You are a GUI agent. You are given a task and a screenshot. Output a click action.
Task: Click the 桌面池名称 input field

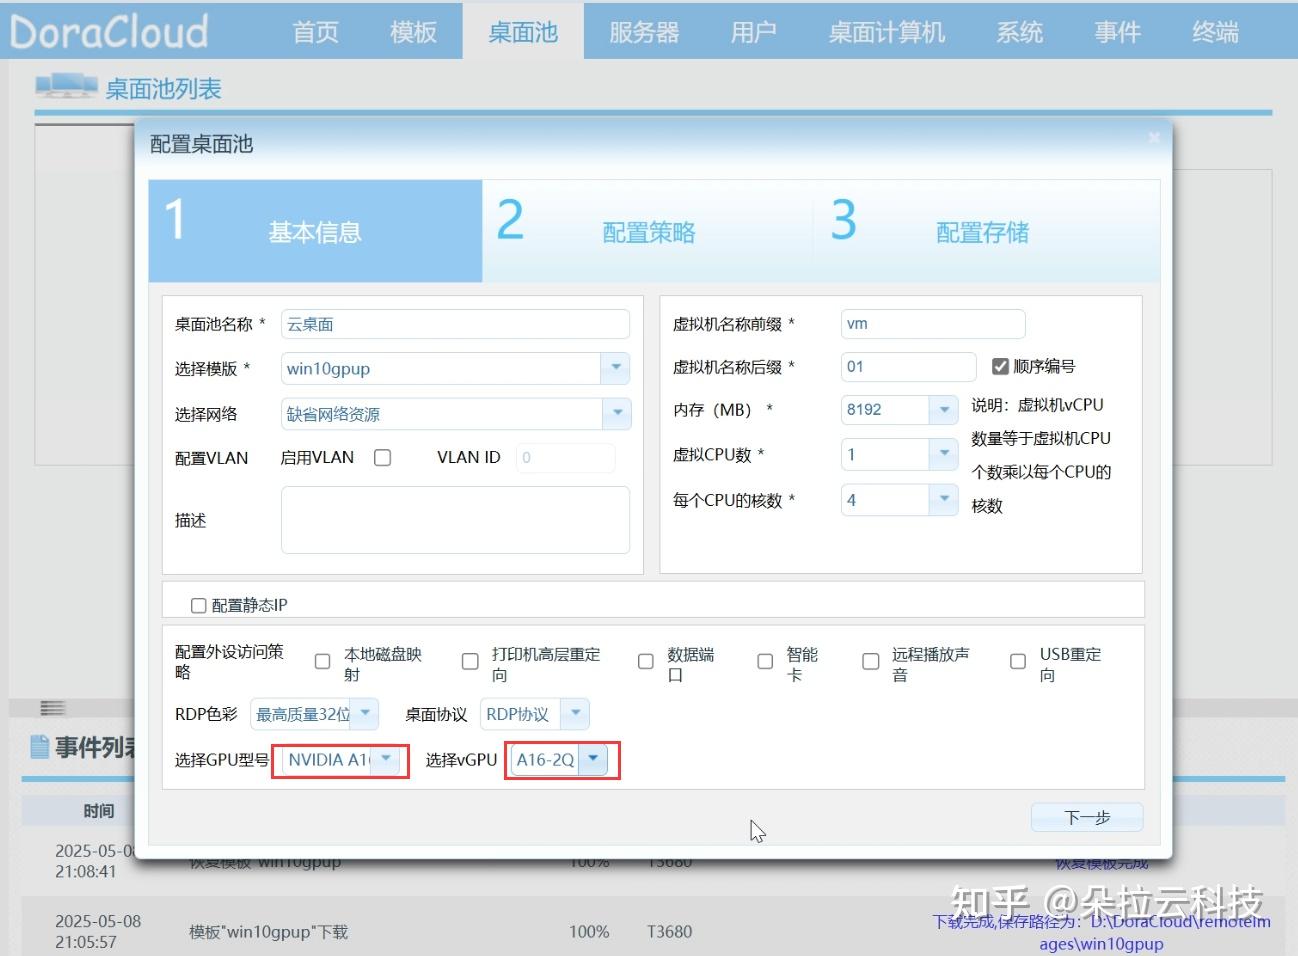tap(455, 323)
